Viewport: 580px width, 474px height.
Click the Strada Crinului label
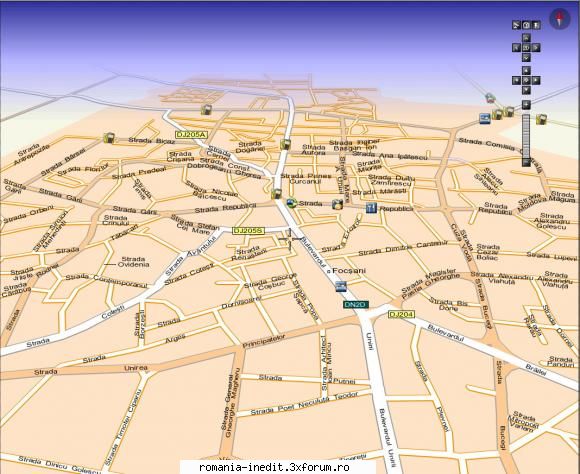point(115,220)
